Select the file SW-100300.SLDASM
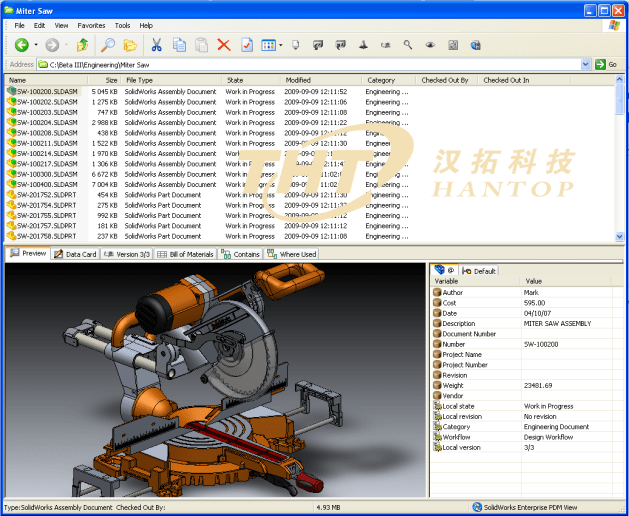Viewport: 629px width, 516px height. coord(47,174)
